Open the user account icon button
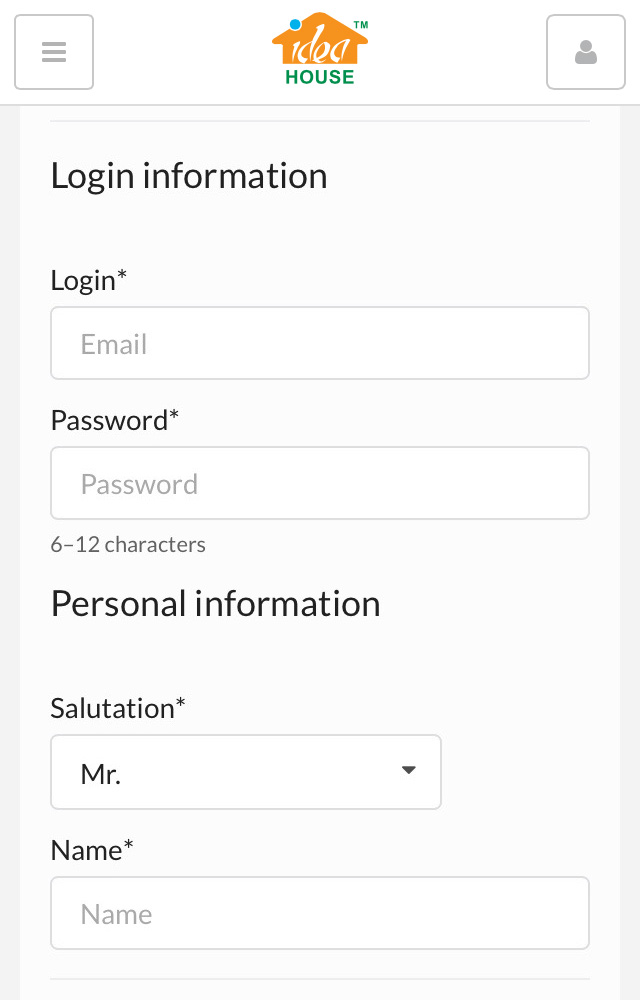 585,52
